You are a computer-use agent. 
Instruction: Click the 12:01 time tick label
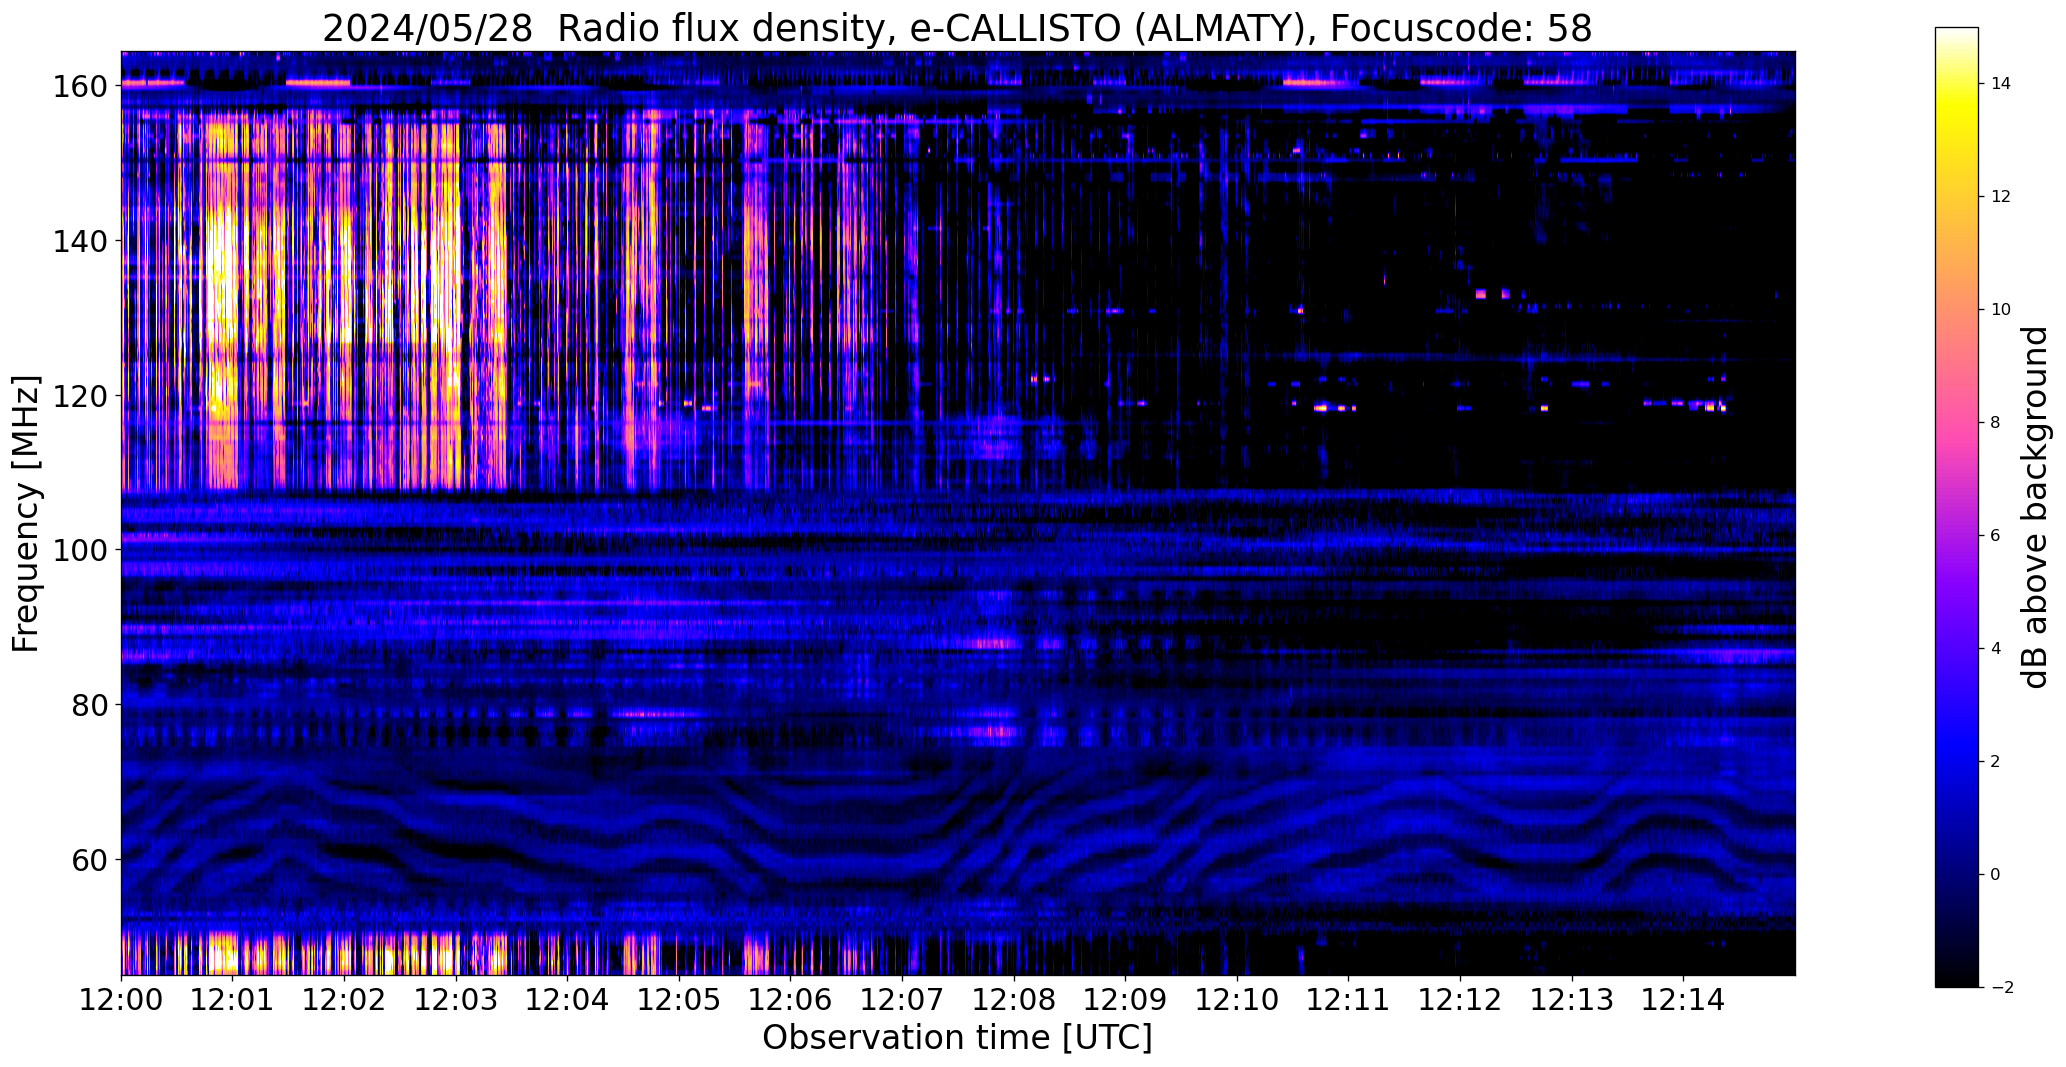point(233,1000)
